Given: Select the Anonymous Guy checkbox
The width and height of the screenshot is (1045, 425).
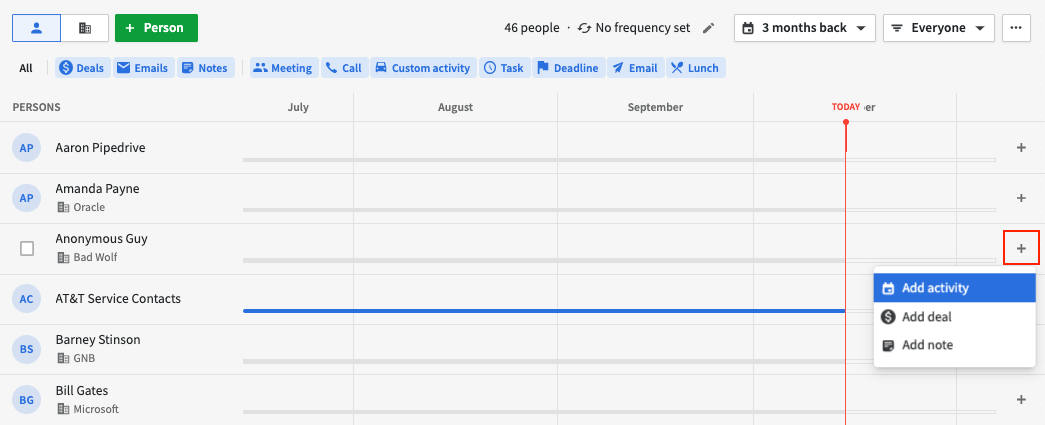Looking at the screenshot, I should pyautogui.click(x=27, y=248).
